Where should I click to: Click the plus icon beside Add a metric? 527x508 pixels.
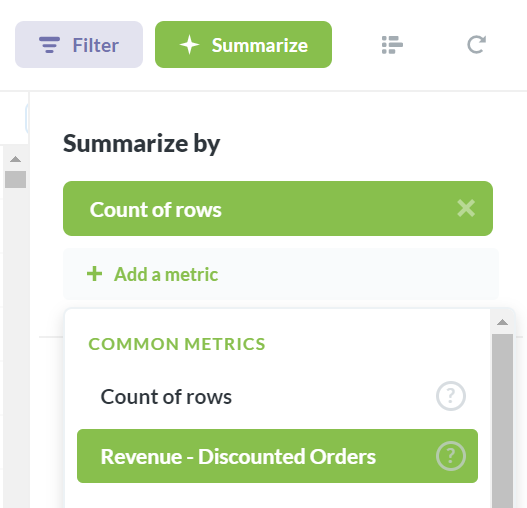(x=94, y=274)
